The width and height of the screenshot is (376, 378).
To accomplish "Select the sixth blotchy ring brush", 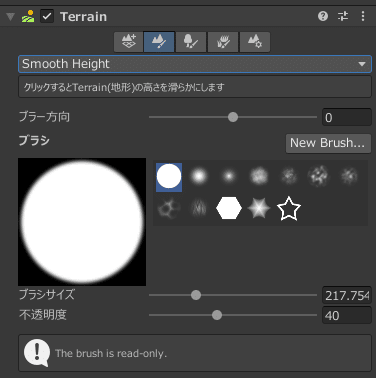I will click(318, 176).
